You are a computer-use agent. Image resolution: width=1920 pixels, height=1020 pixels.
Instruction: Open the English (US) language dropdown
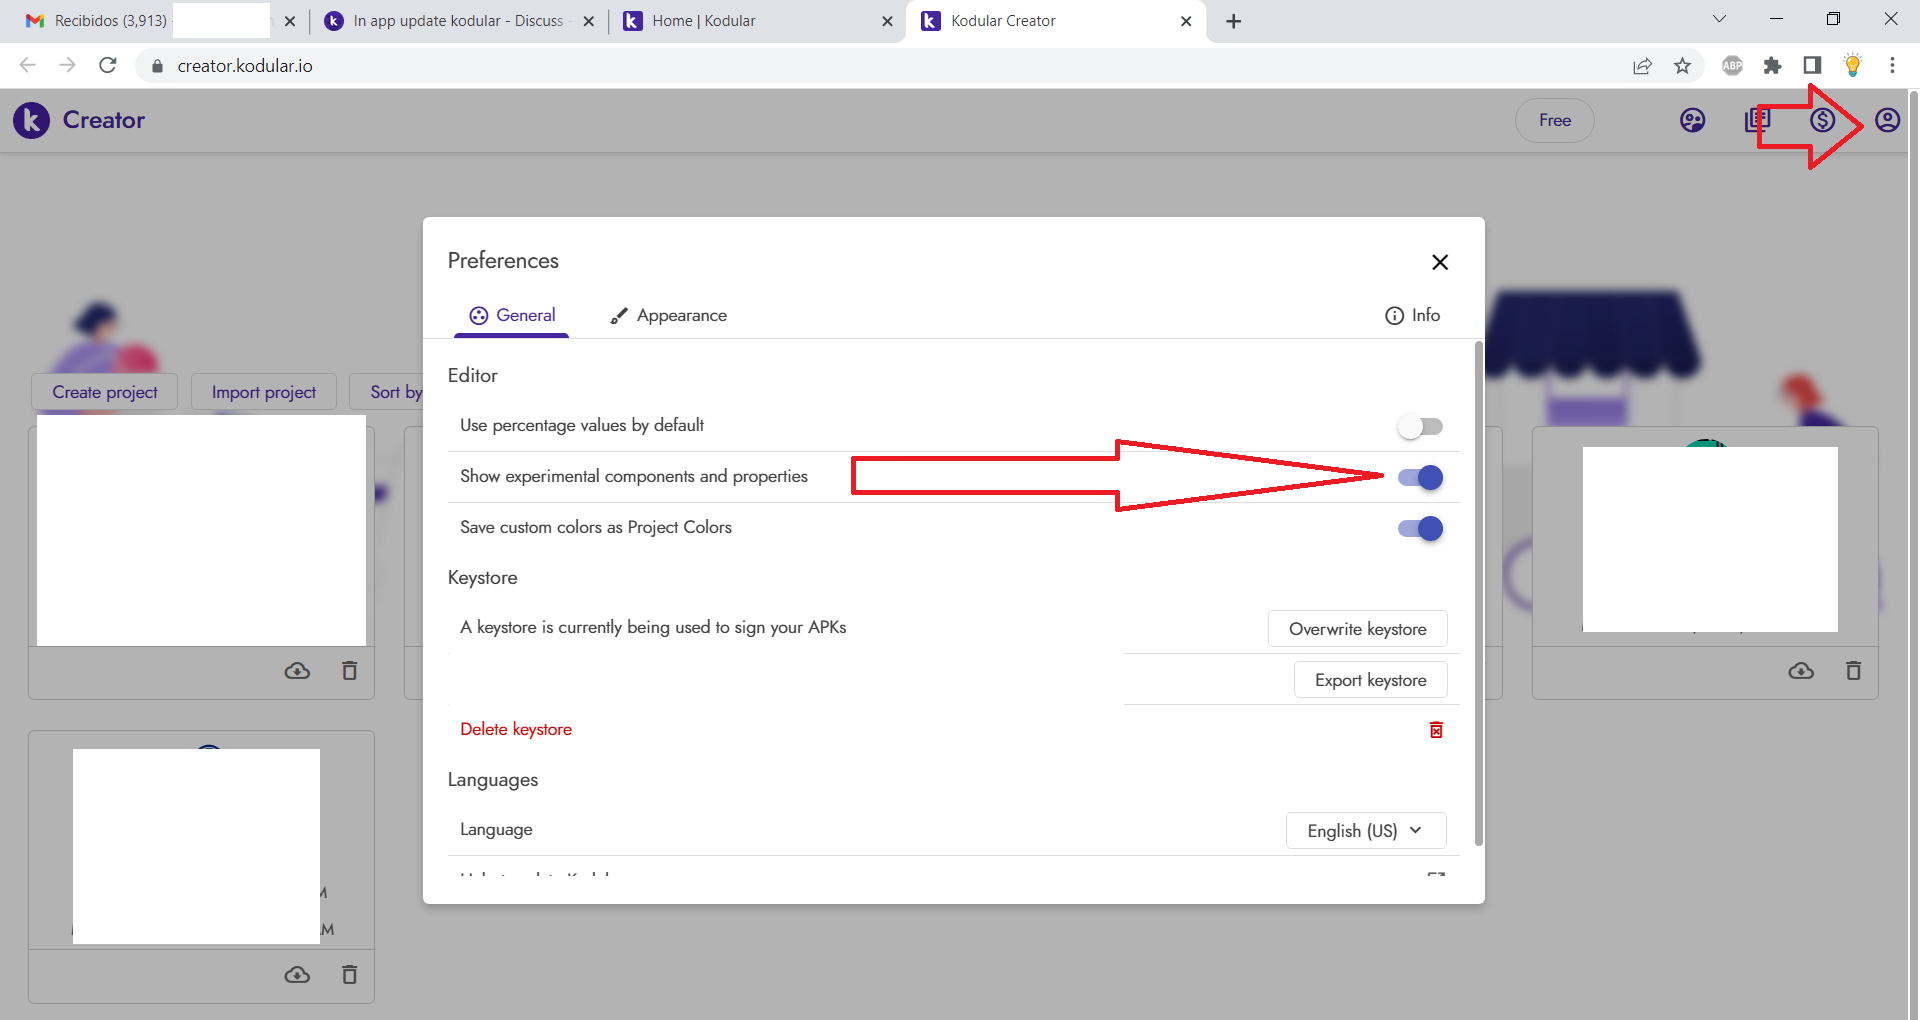[1365, 831]
